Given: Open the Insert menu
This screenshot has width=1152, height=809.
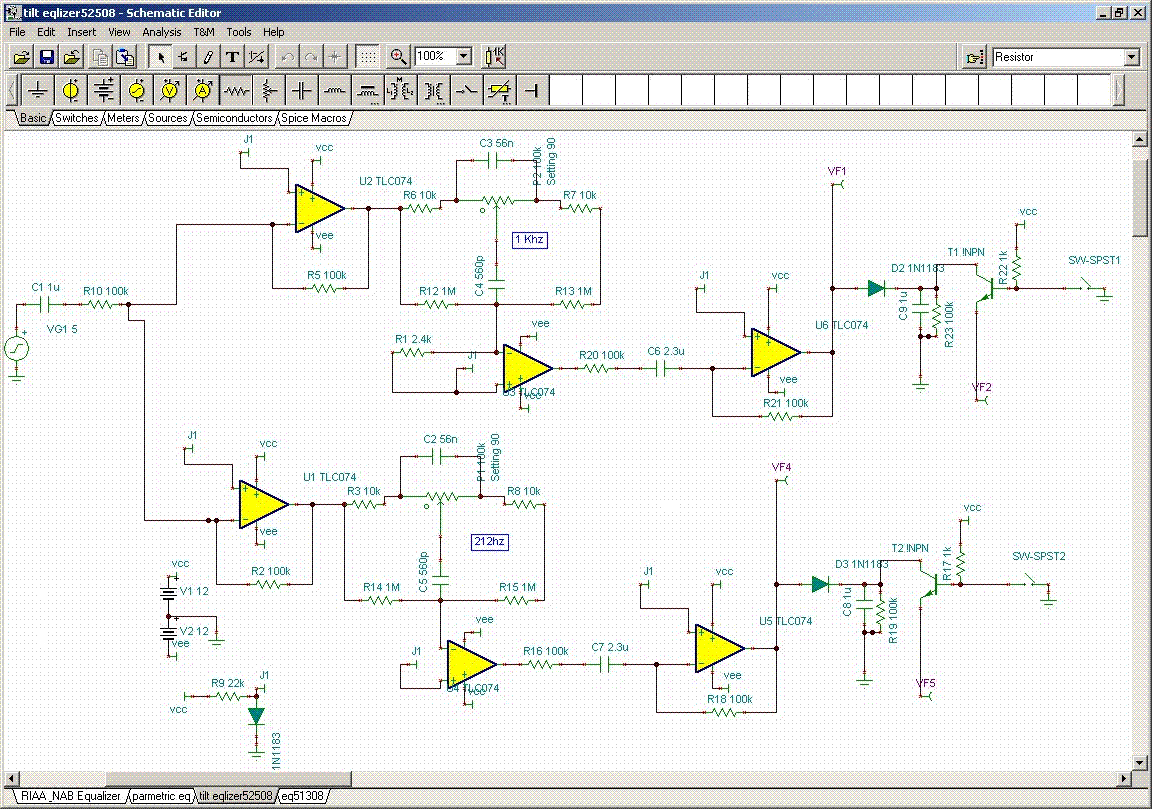Looking at the screenshot, I should pos(82,32).
